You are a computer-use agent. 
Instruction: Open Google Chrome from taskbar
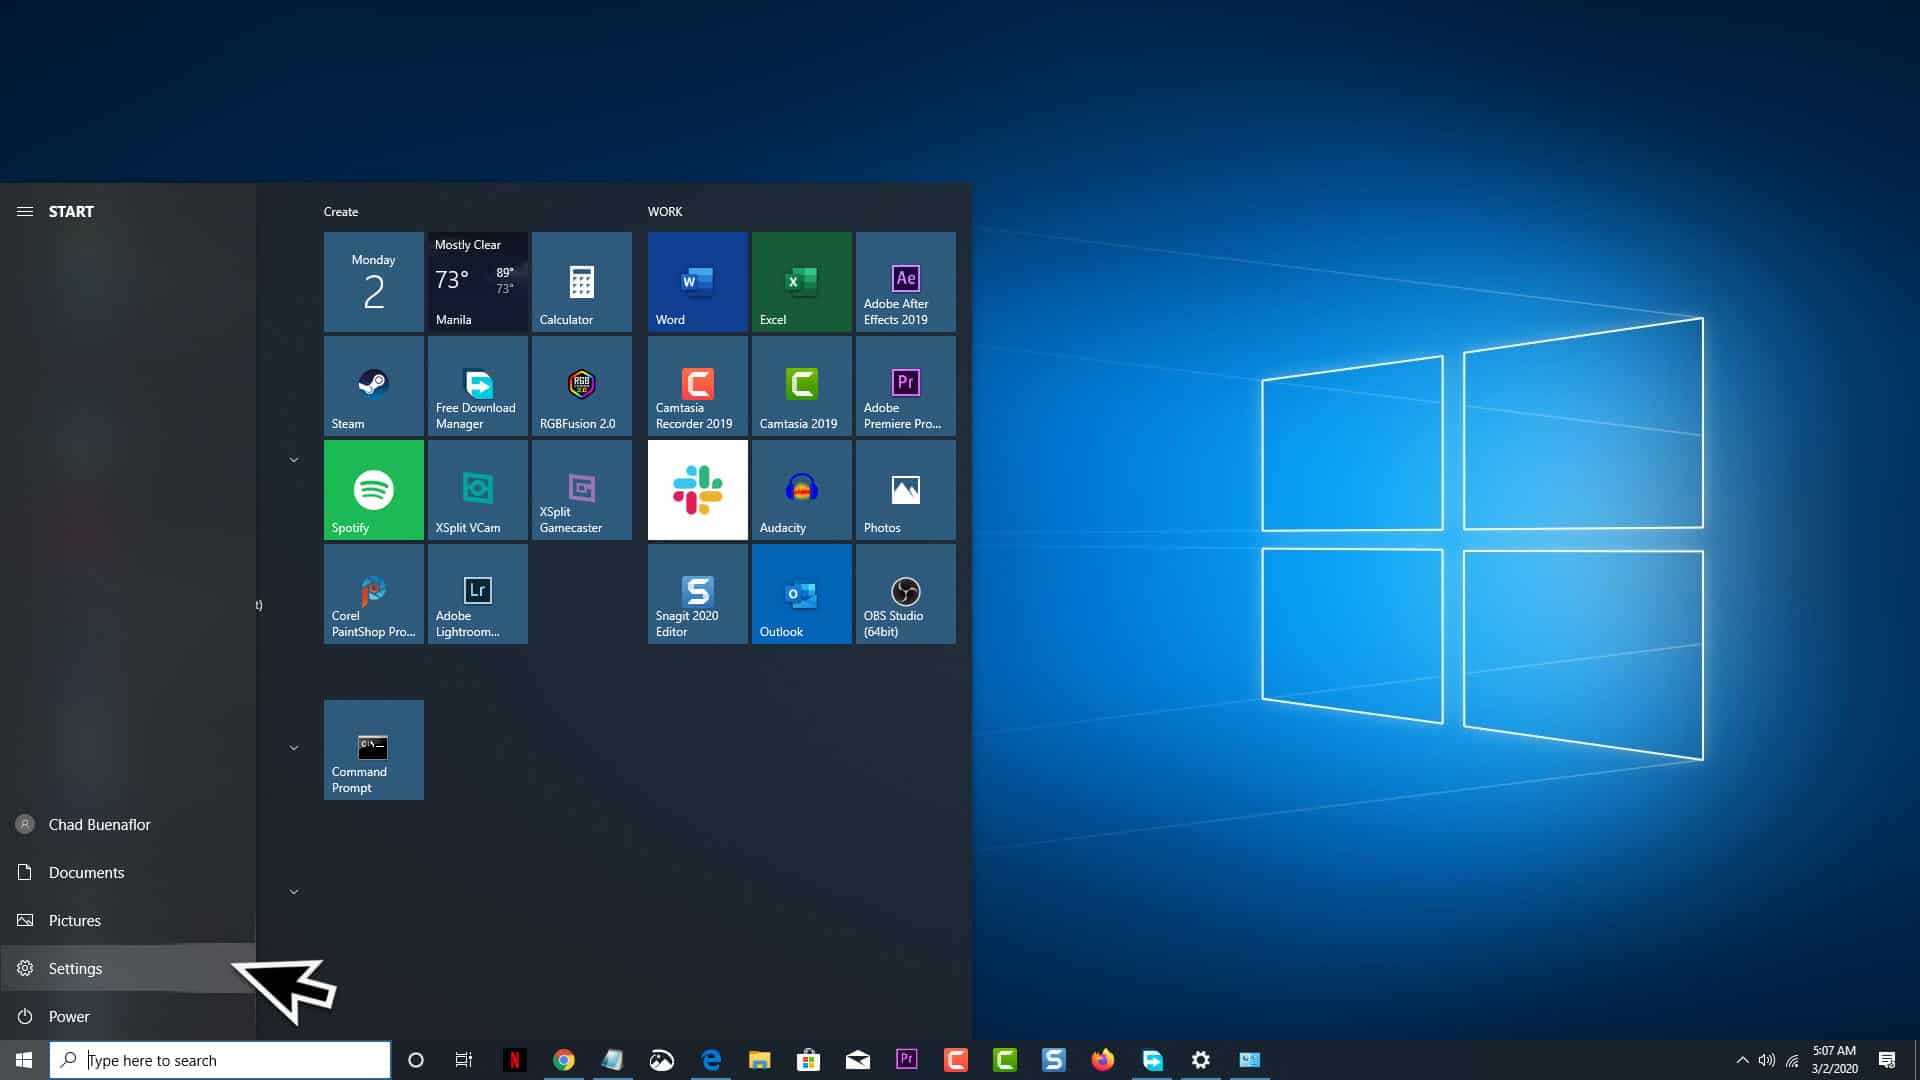563,1060
